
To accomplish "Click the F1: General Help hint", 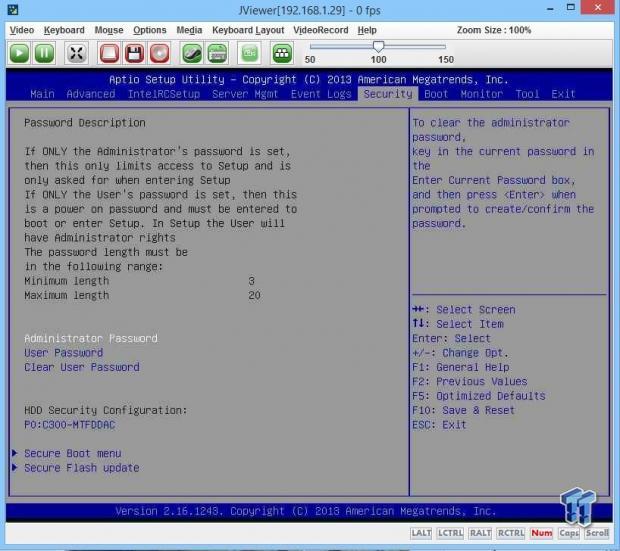I will pyautogui.click(x=461, y=367).
